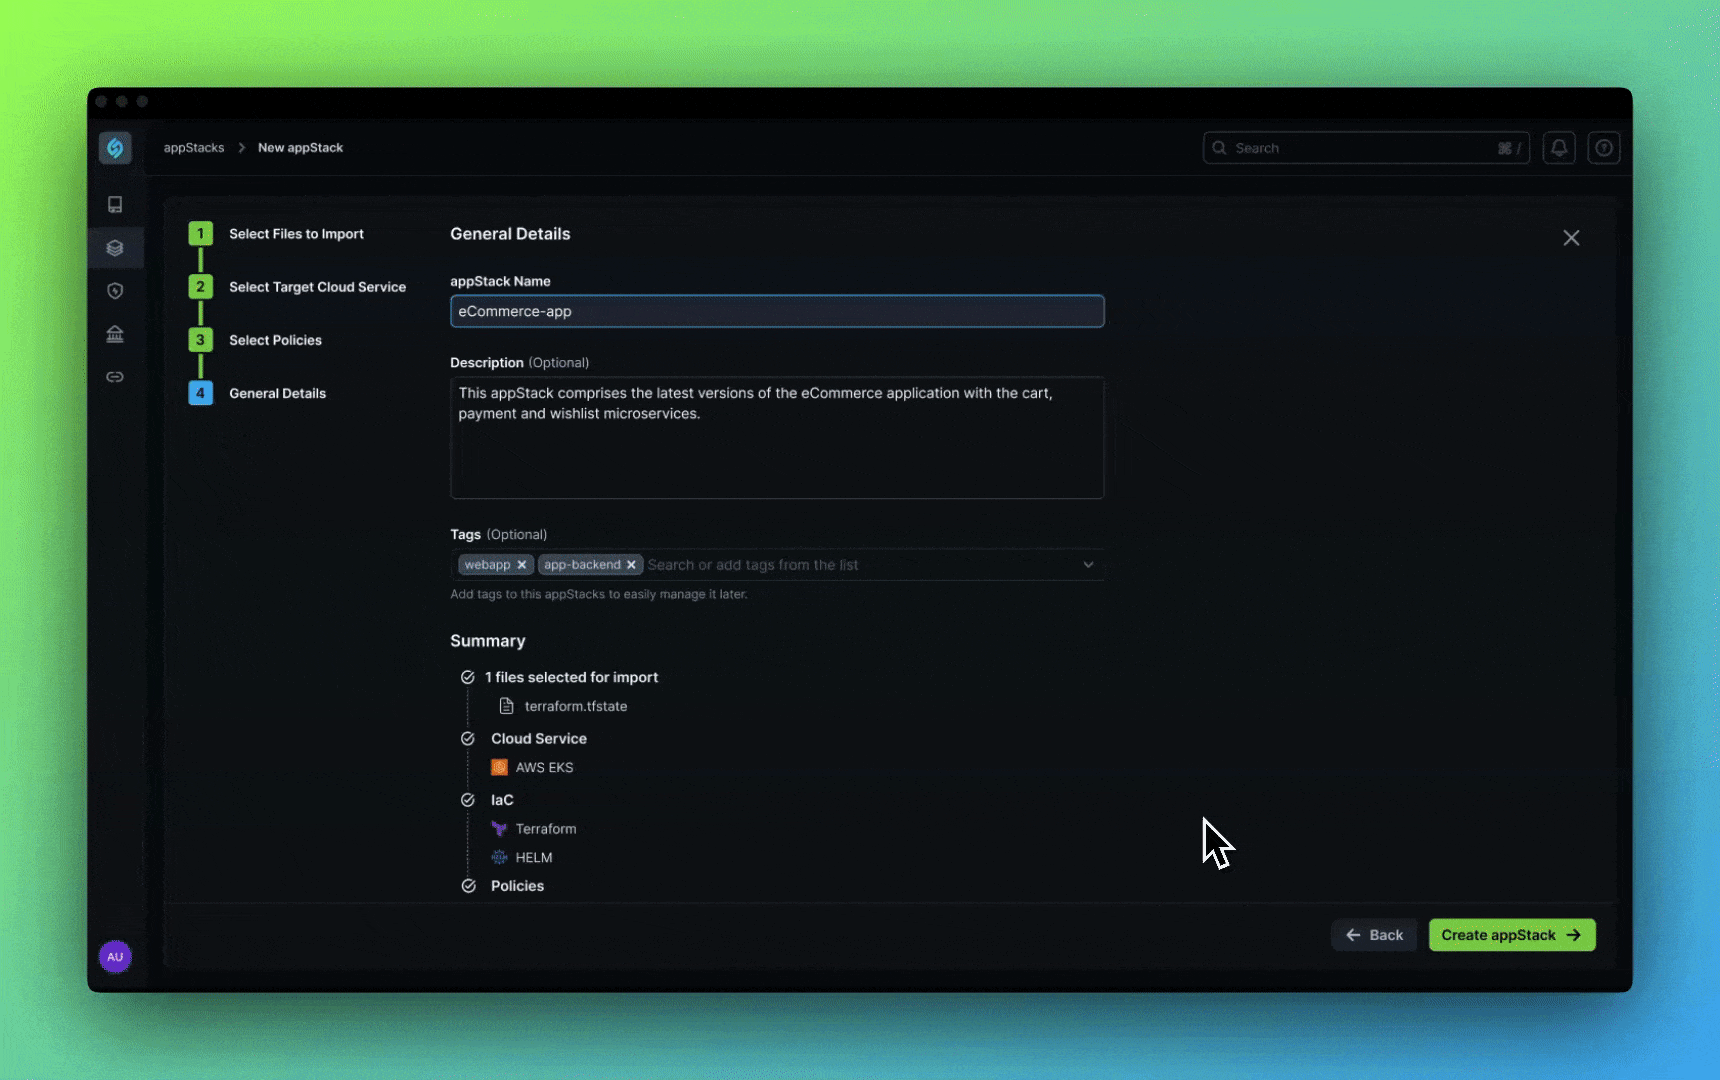This screenshot has height=1080, width=1720.
Task: Select the AWS EKS icon in summary
Action: pos(499,767)
